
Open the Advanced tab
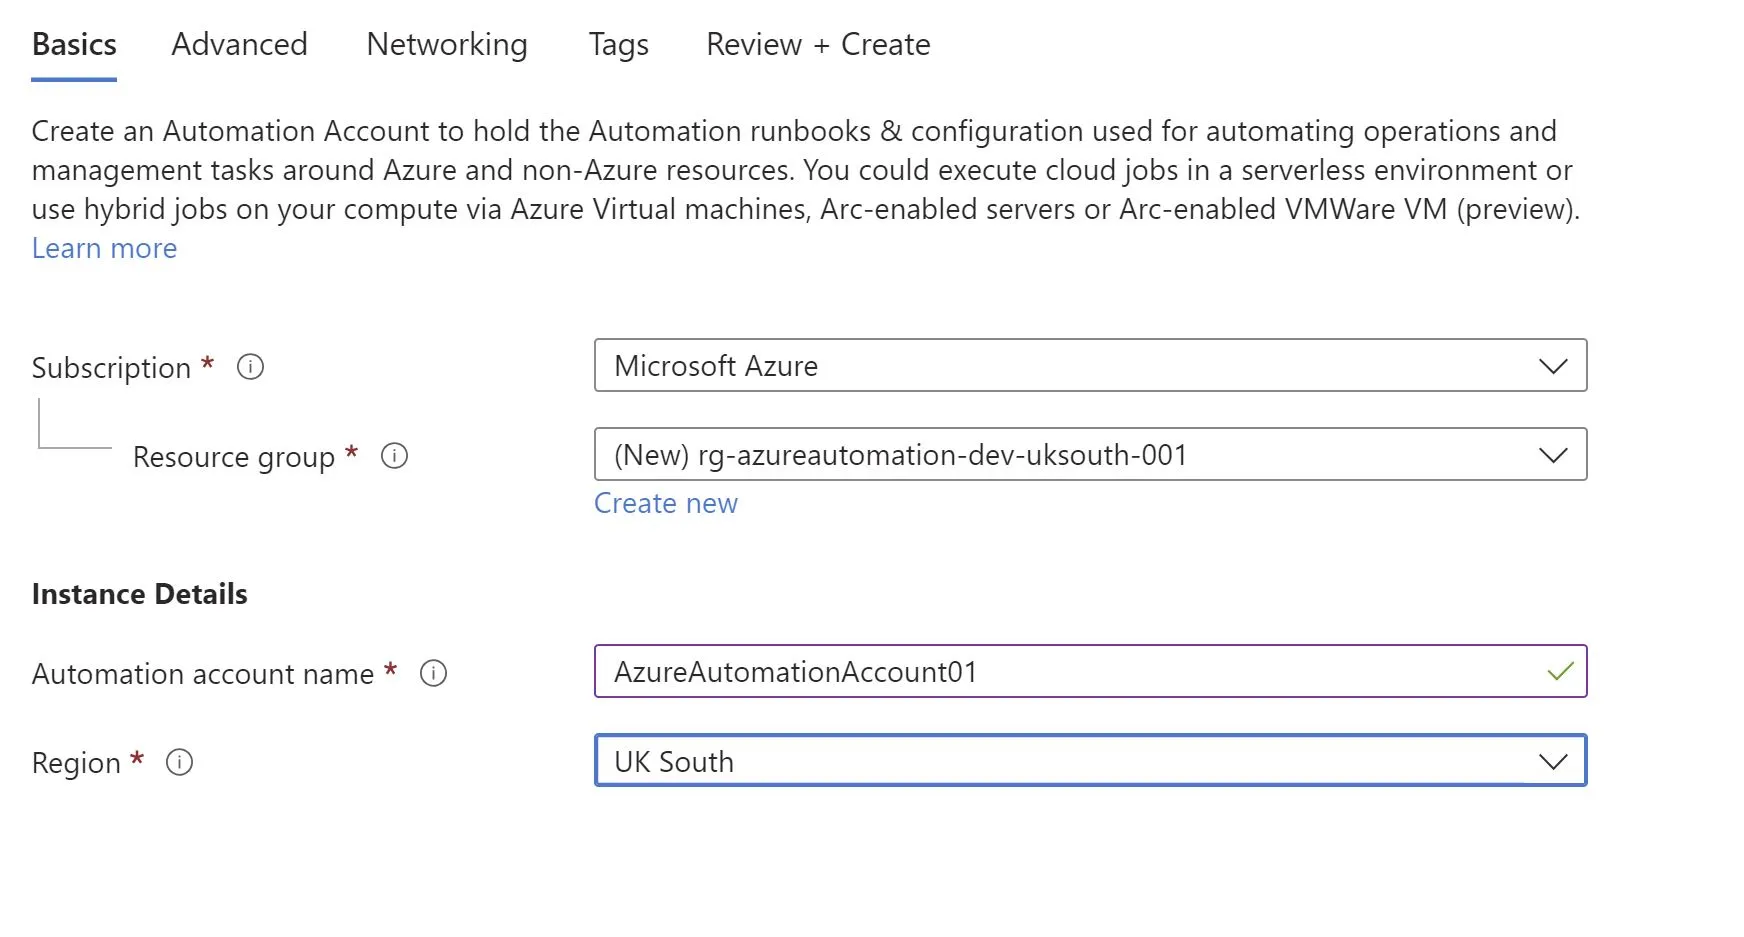240,45
